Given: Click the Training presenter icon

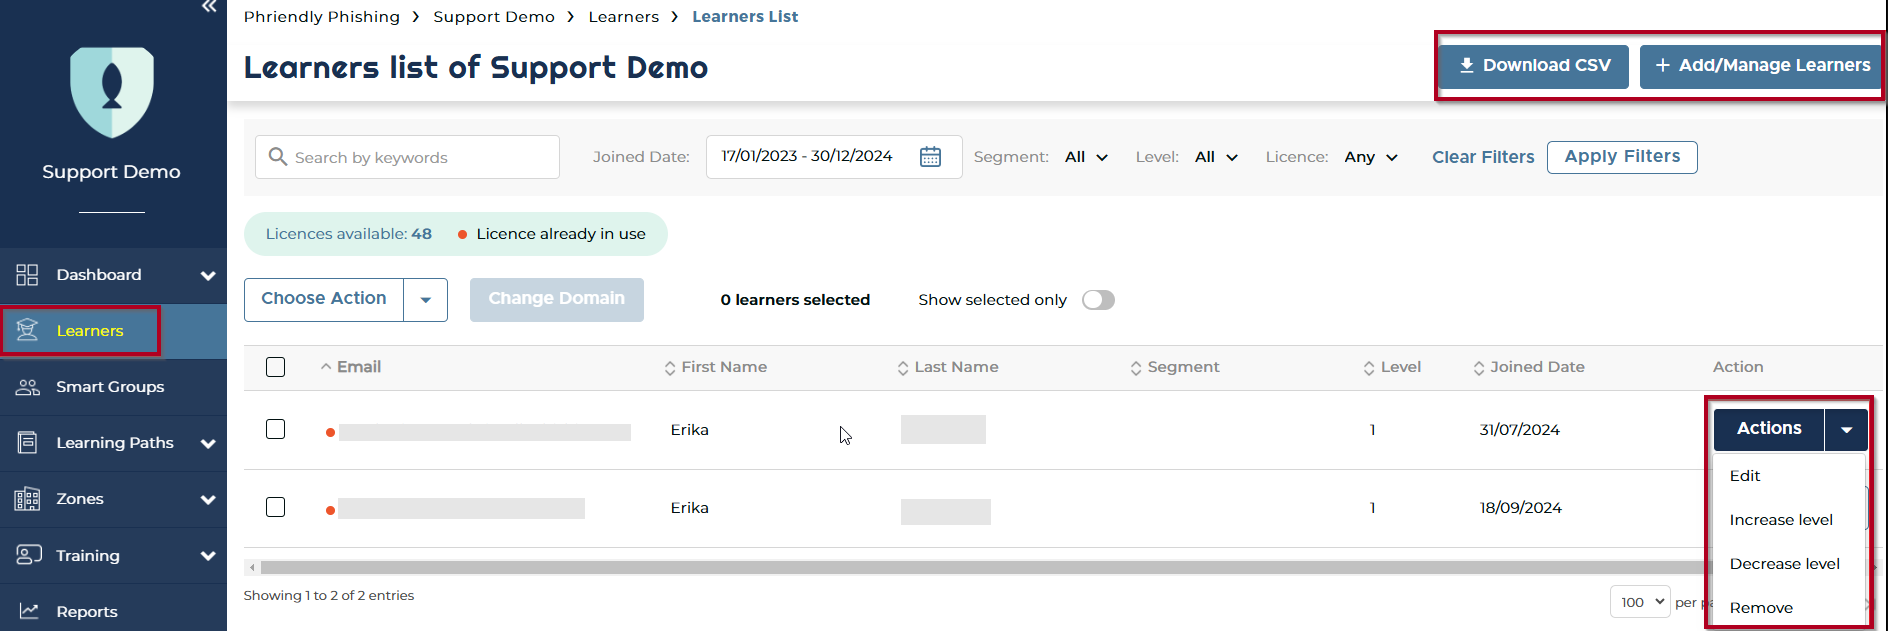Looking at the screenshot, I should point(28,555).
